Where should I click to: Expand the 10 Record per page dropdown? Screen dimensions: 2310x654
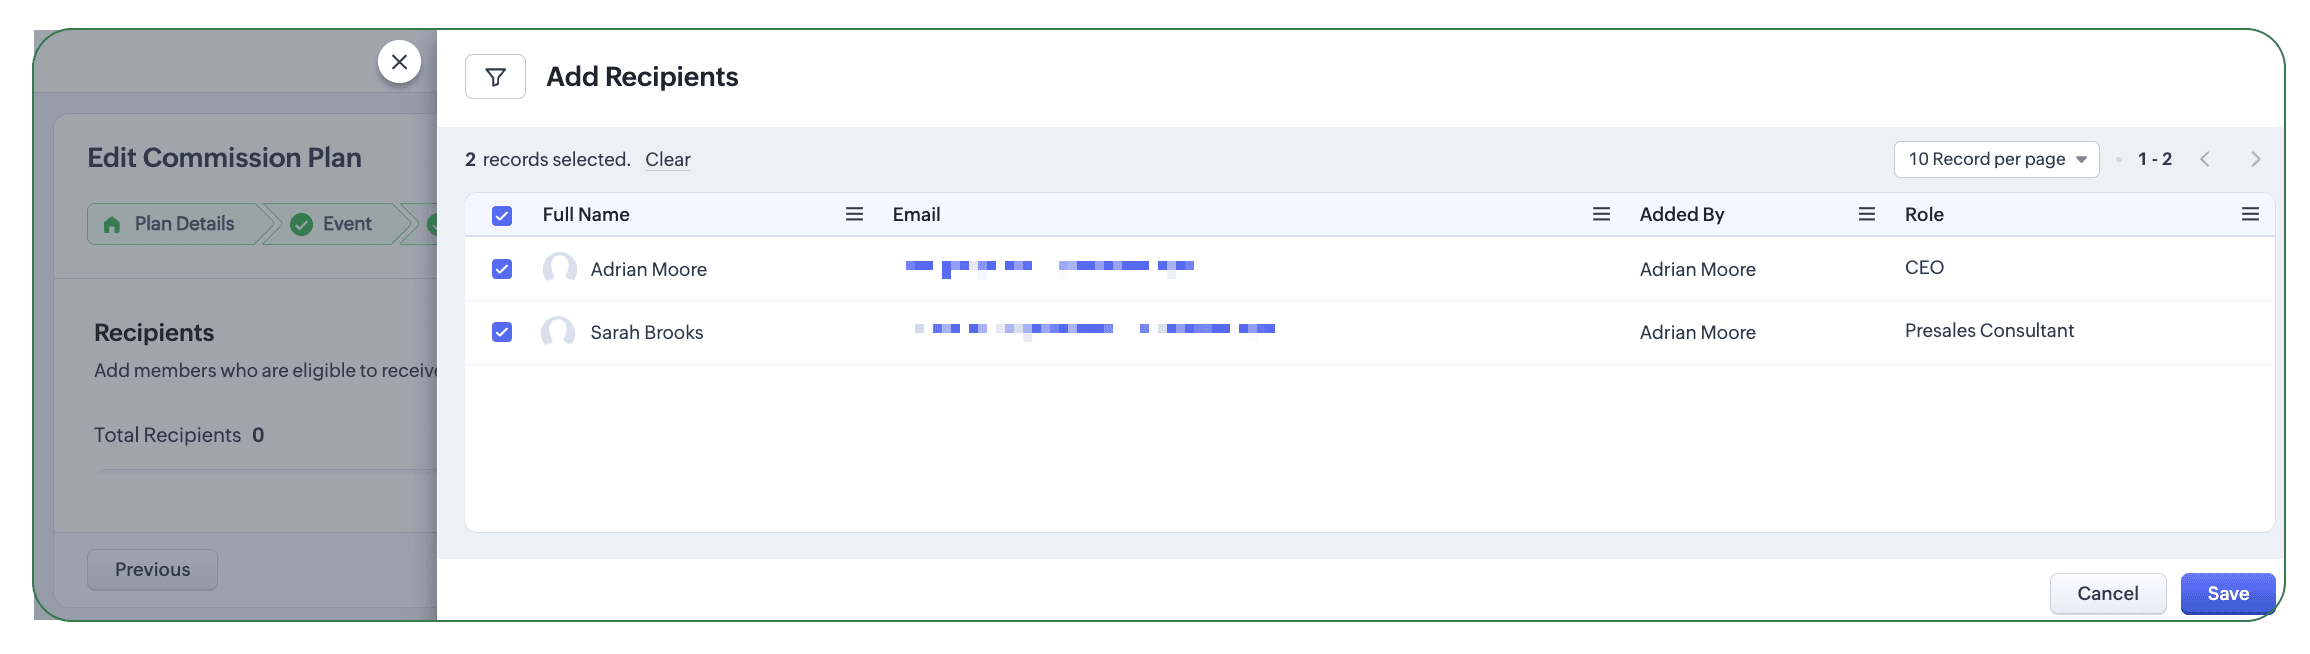[1996, 159]
